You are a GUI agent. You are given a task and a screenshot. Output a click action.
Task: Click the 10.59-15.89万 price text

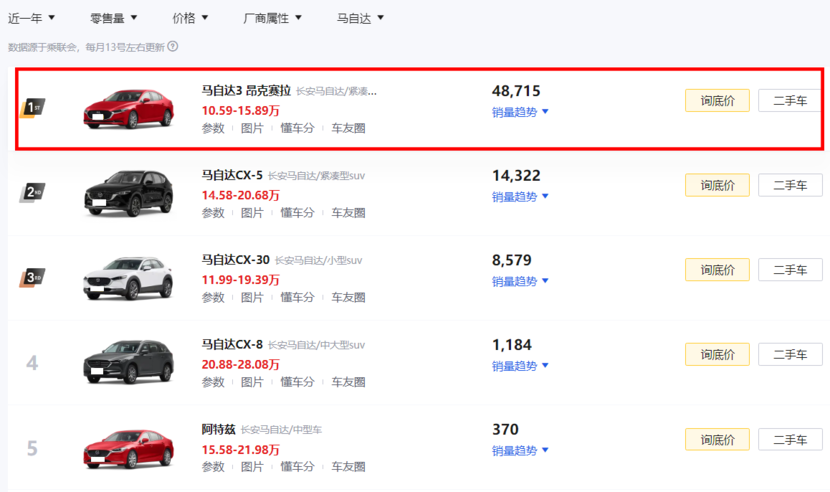tap(240, 111)
